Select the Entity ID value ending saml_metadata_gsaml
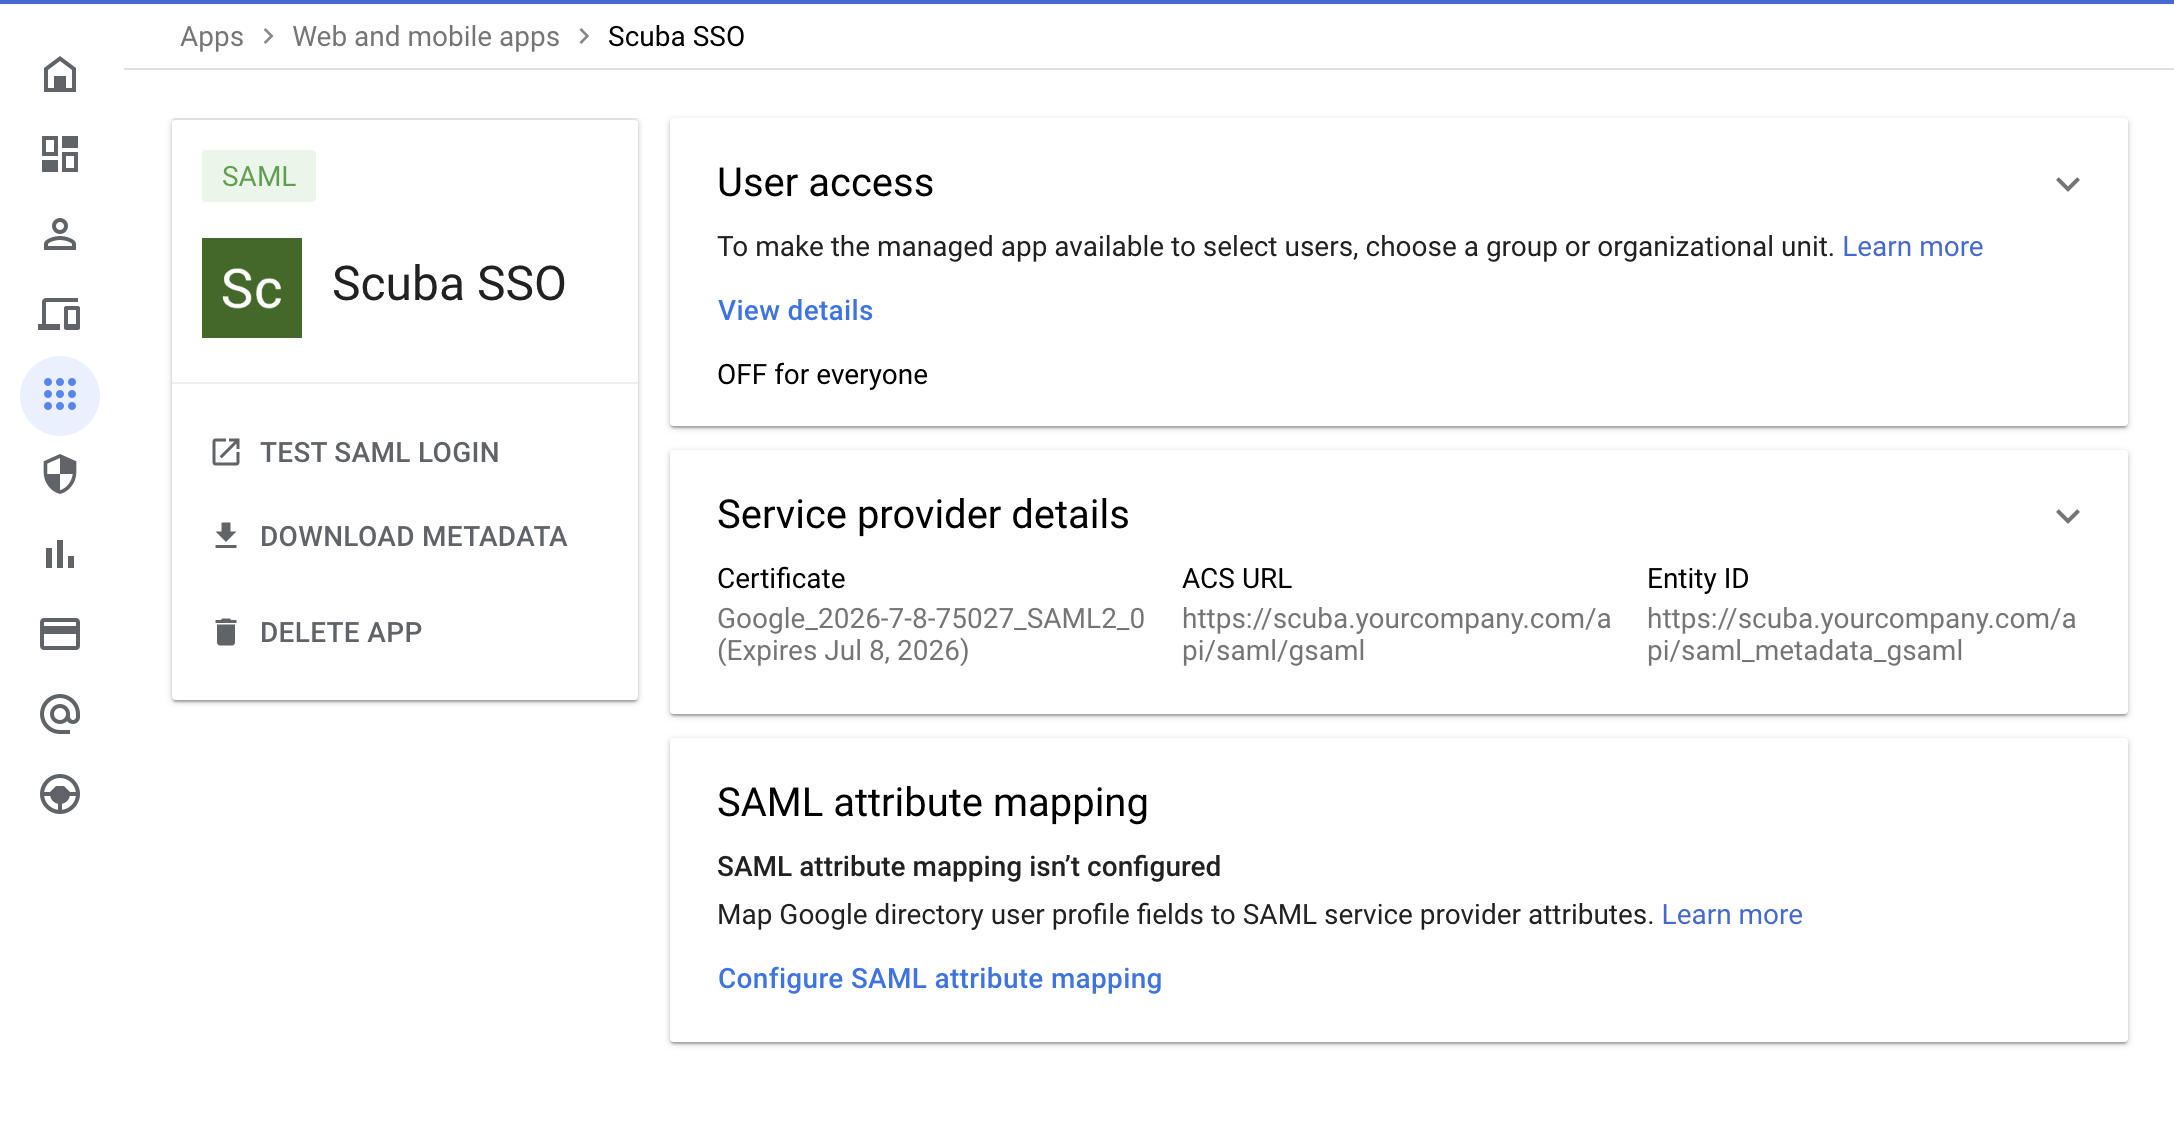2174x1146 pixels. coord(1861,634)
